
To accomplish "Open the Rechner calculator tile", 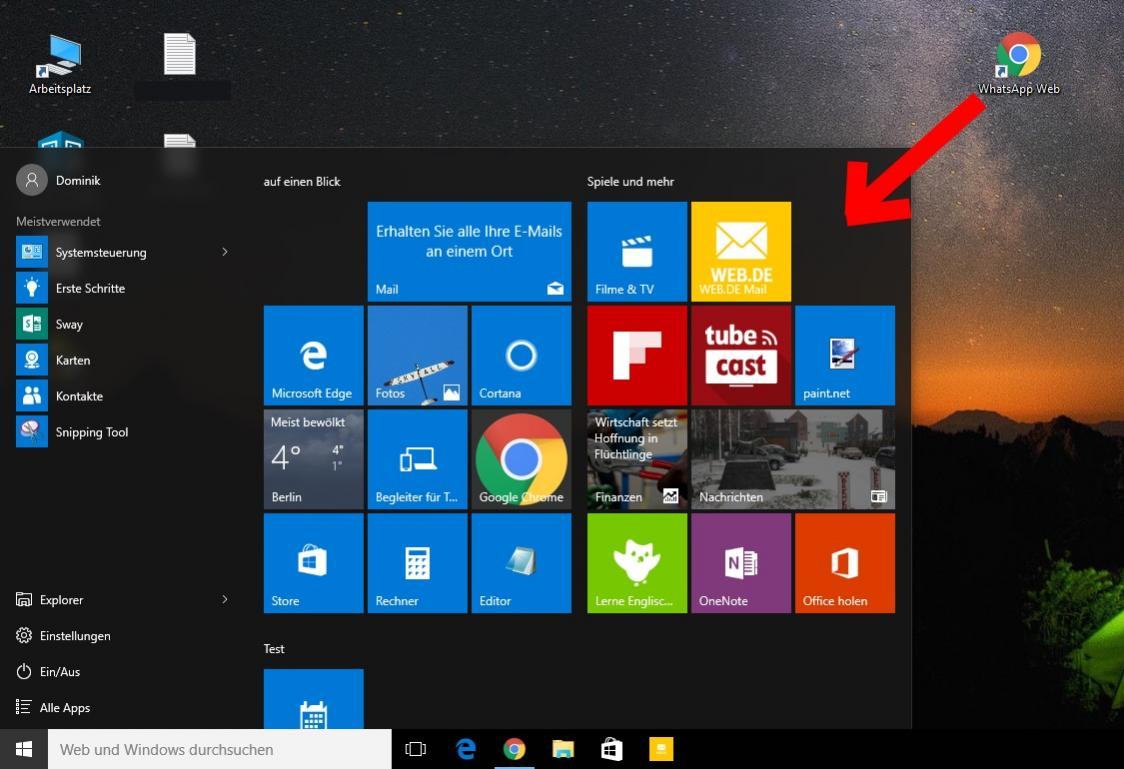I will pyautogui.click(x=417, y=563).
